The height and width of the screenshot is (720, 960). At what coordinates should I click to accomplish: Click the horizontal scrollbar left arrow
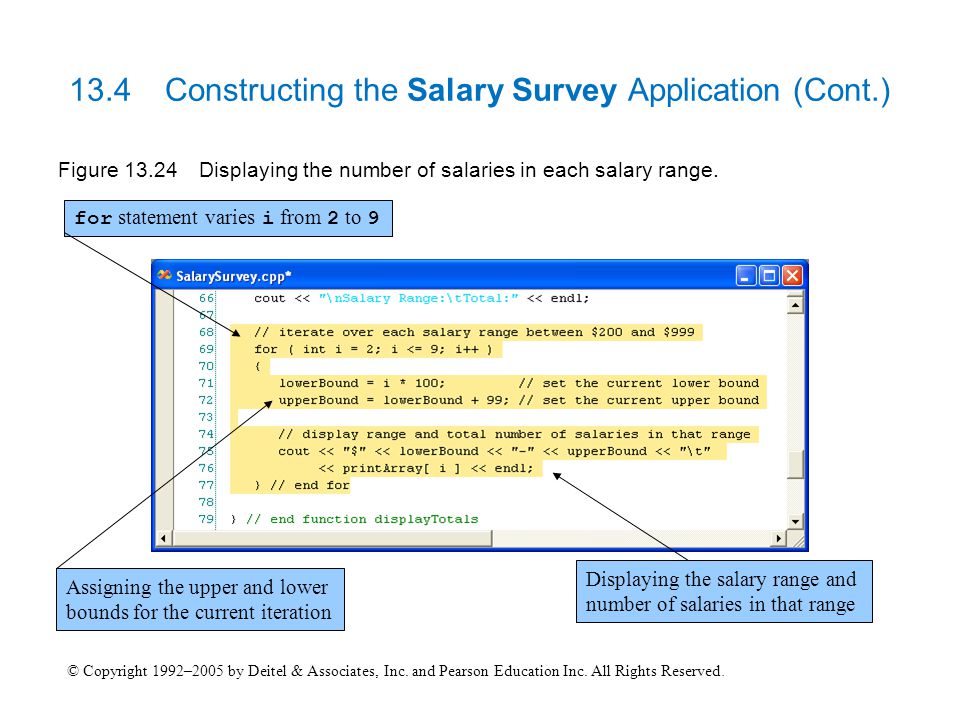point(163,538)
